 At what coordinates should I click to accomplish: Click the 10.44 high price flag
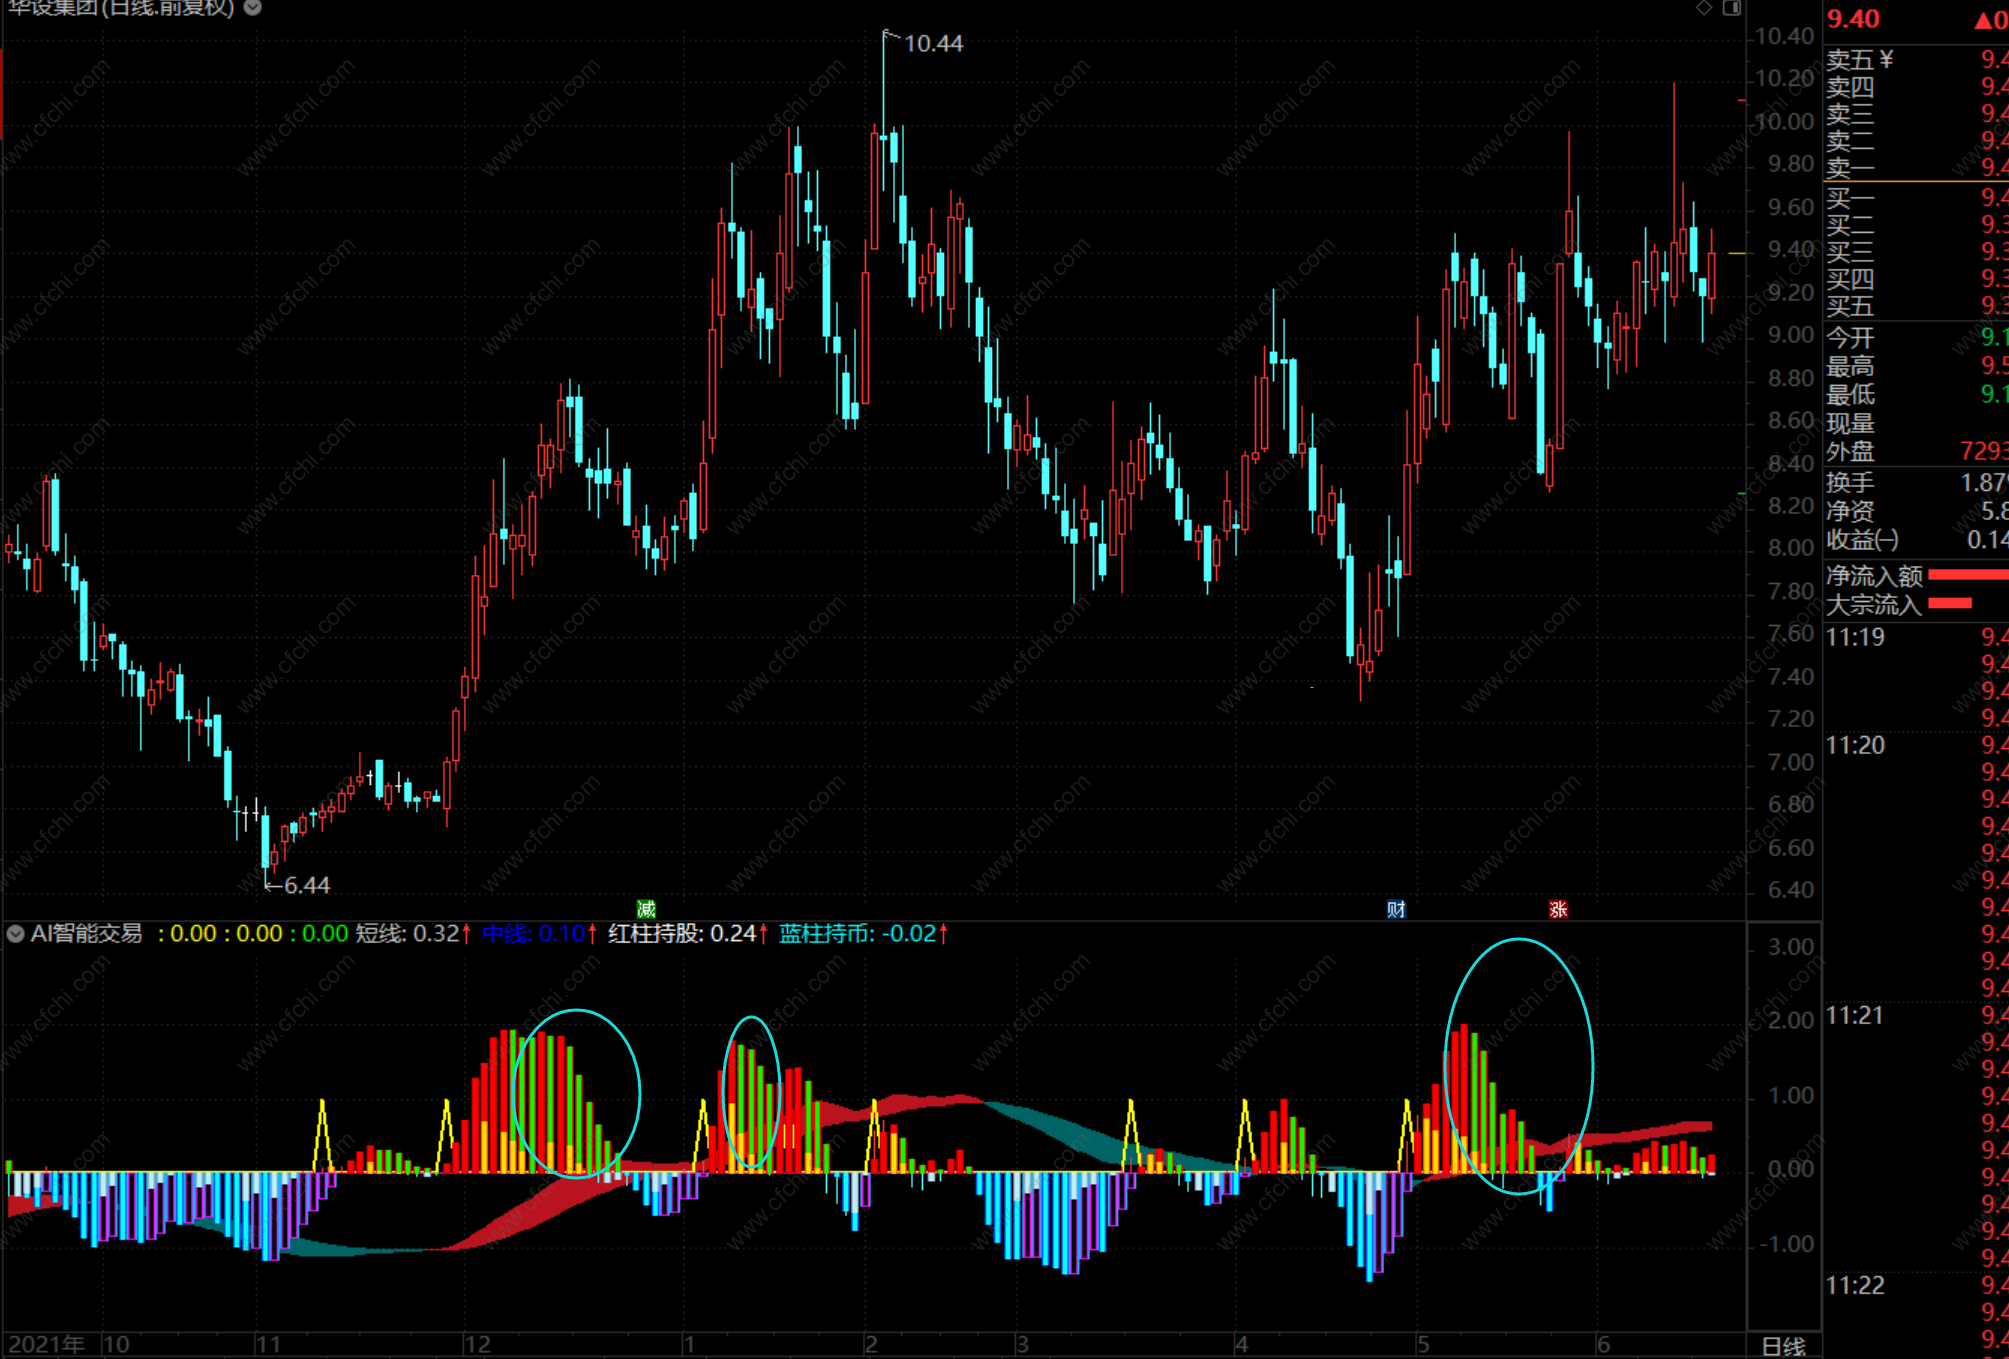tap(932, 44)
